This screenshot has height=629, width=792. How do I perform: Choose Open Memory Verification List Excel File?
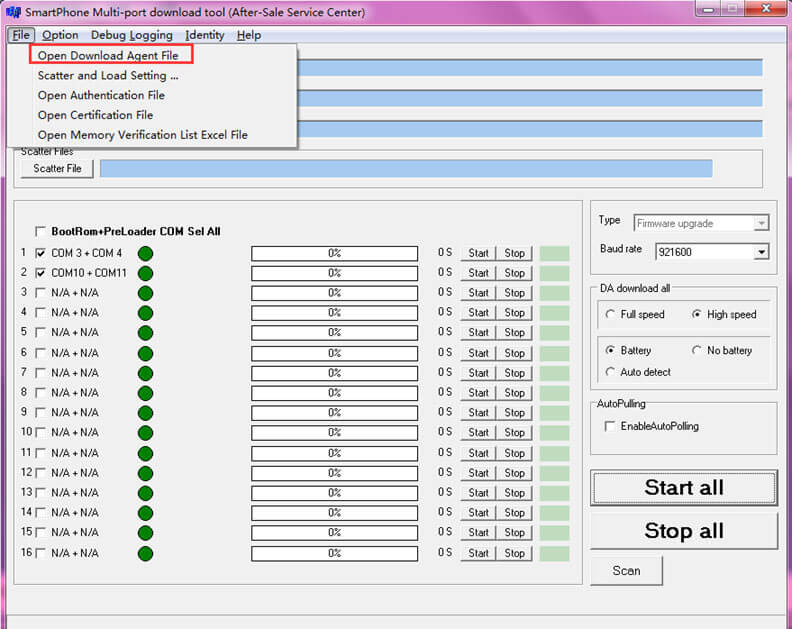[142, 135]
